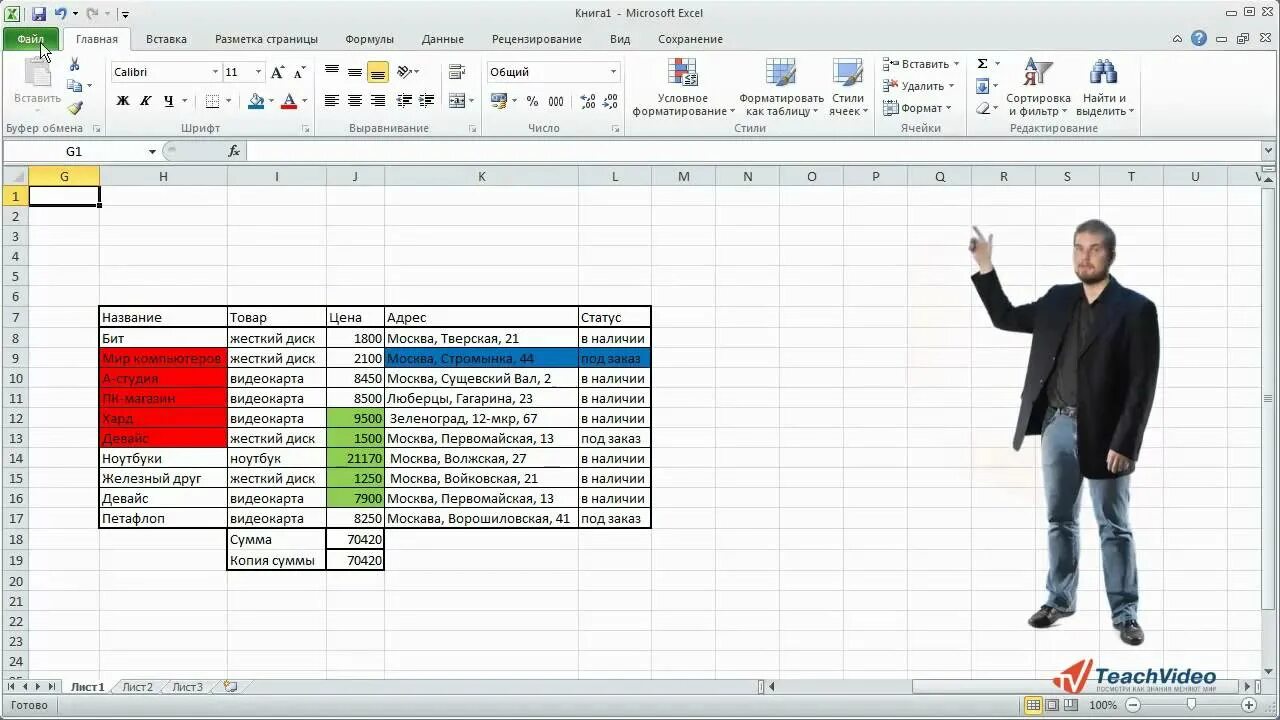Select the Format Painter brush icon
The image size is (1280, 720).
tap(75, 108)
